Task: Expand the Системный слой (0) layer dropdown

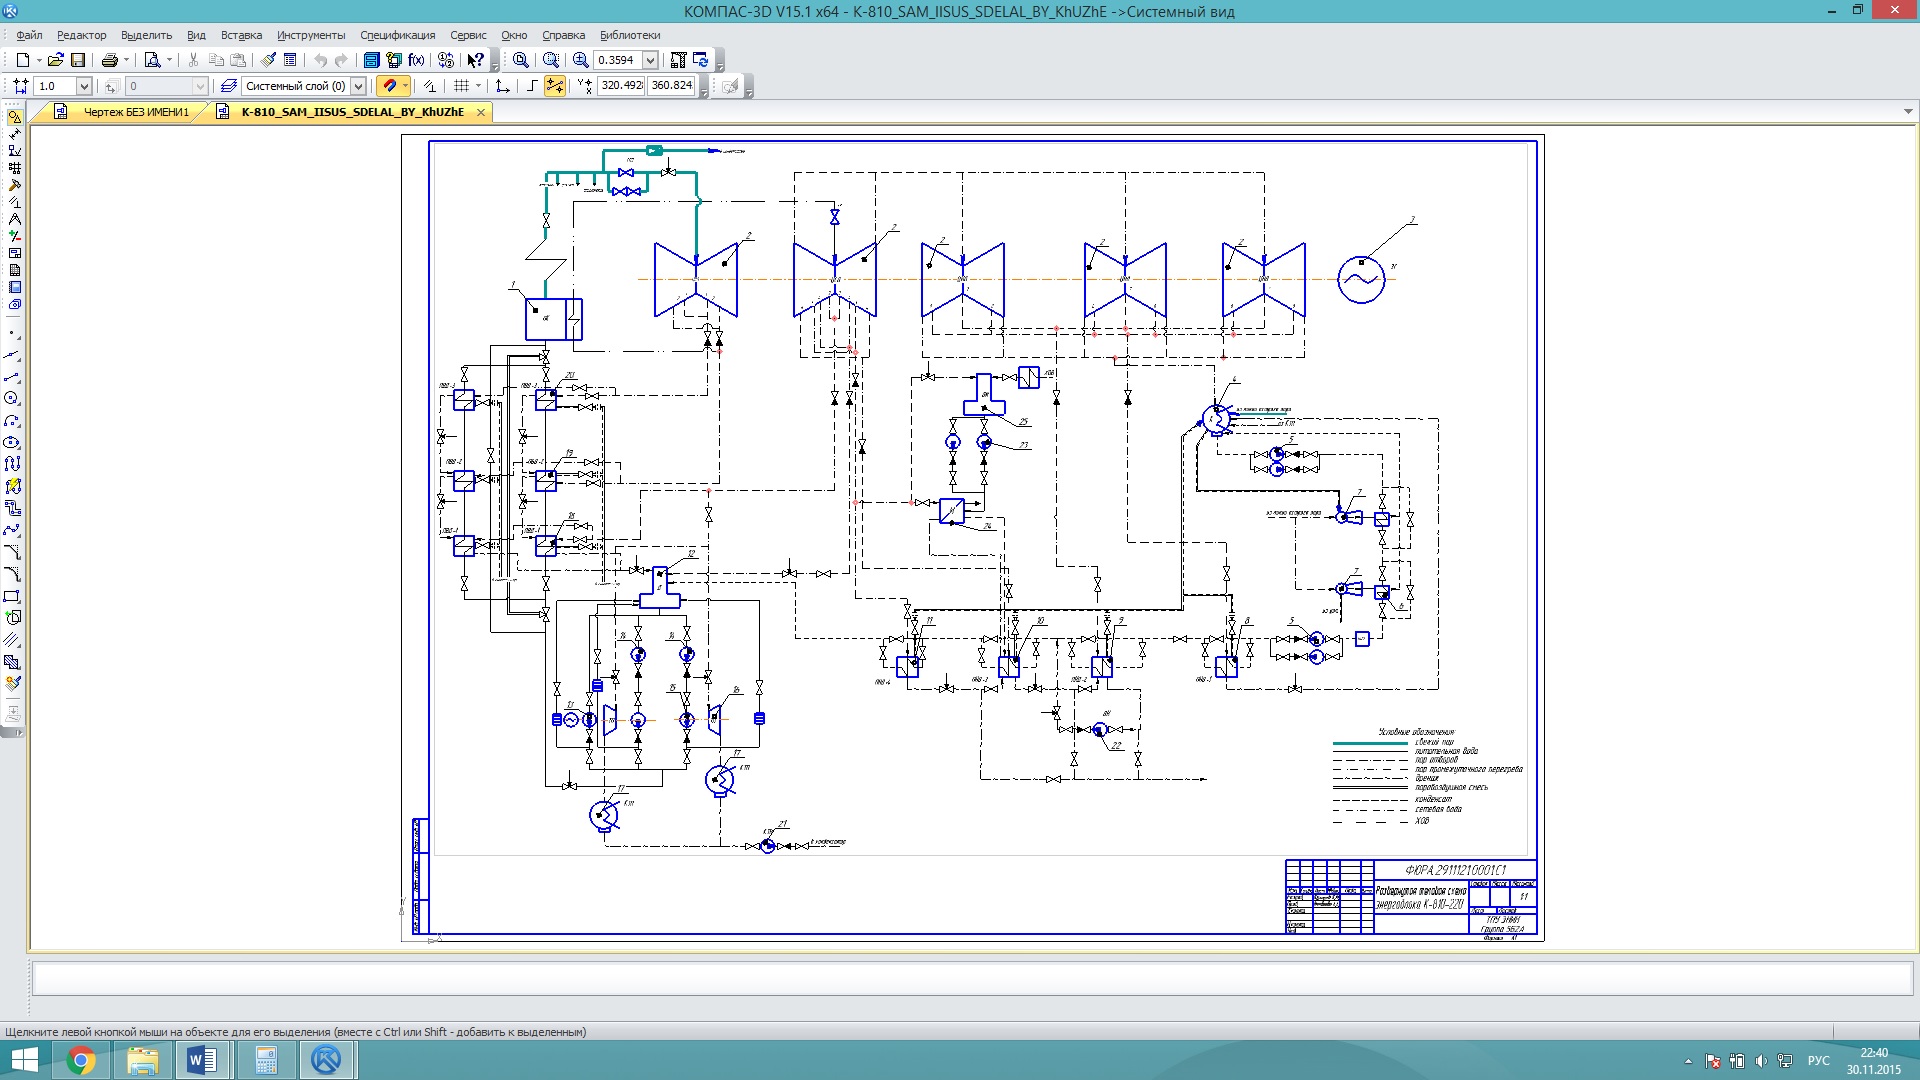Action: click(358, 86)
